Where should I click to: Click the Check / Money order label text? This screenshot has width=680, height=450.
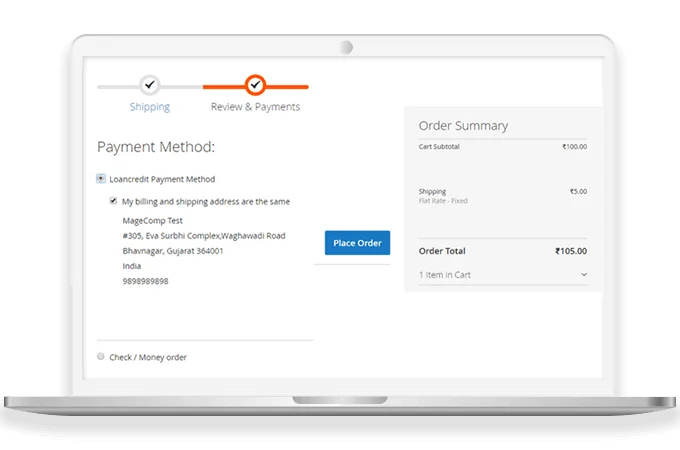tap(148, 357)
